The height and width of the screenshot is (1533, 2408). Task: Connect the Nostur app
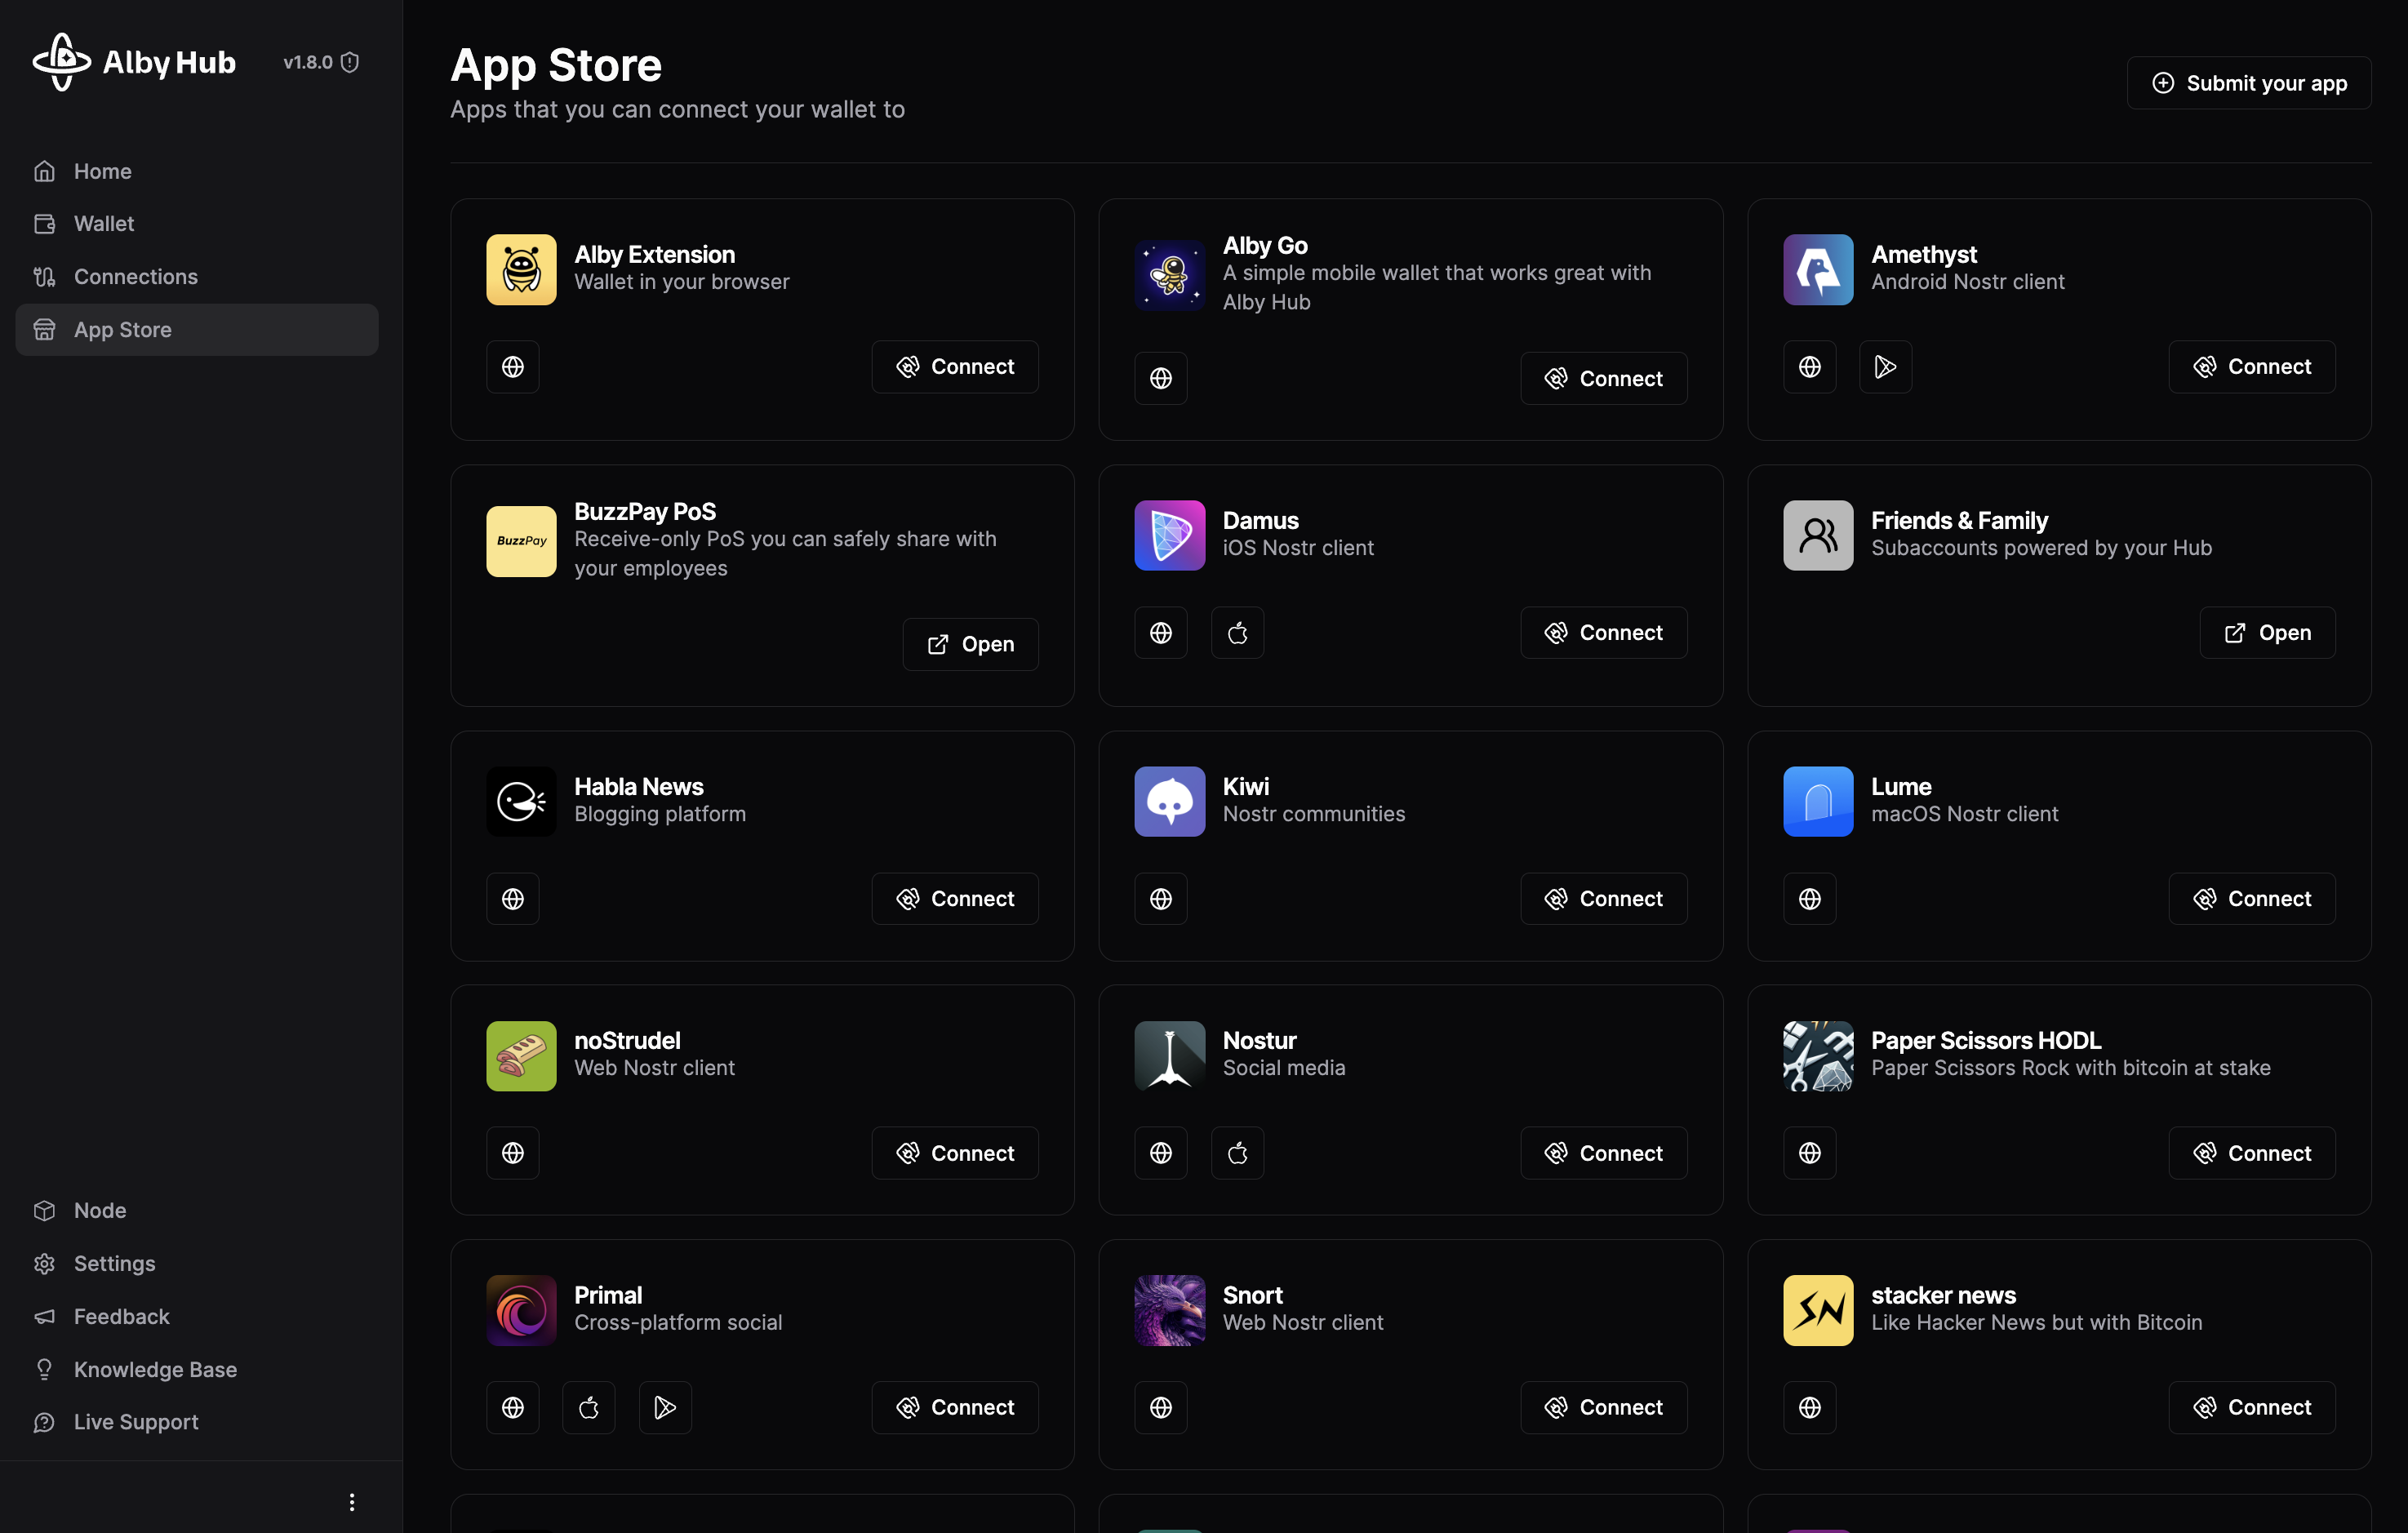click(1603, 1153)
